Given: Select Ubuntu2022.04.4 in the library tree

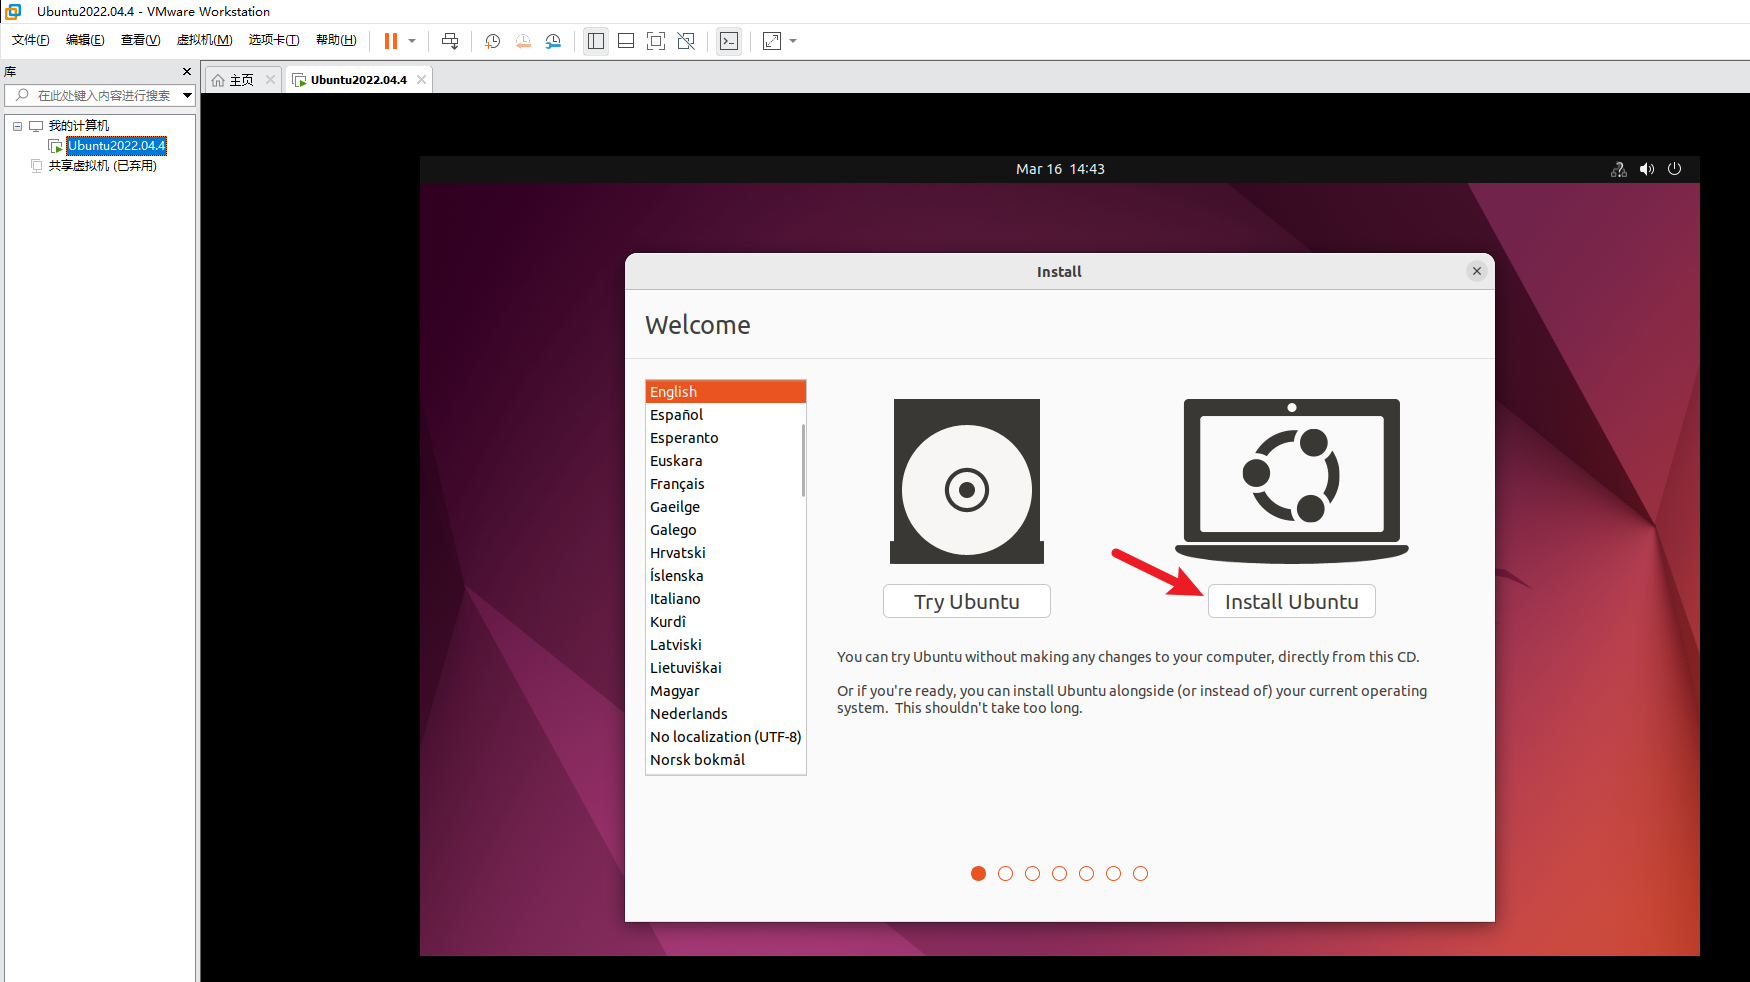Looking at the screenshot, I should click(117, 146).
